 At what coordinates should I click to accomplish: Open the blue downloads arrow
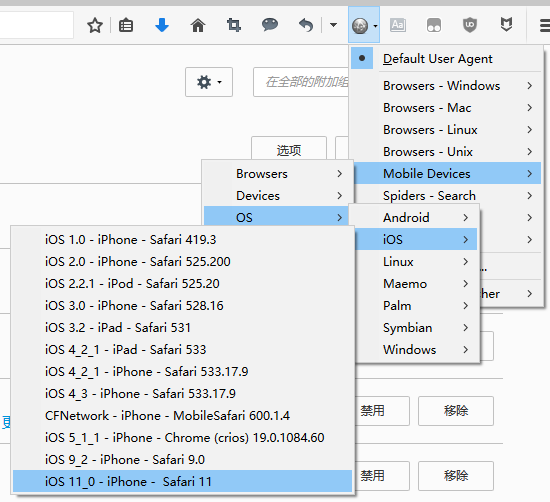coord(162,26)
